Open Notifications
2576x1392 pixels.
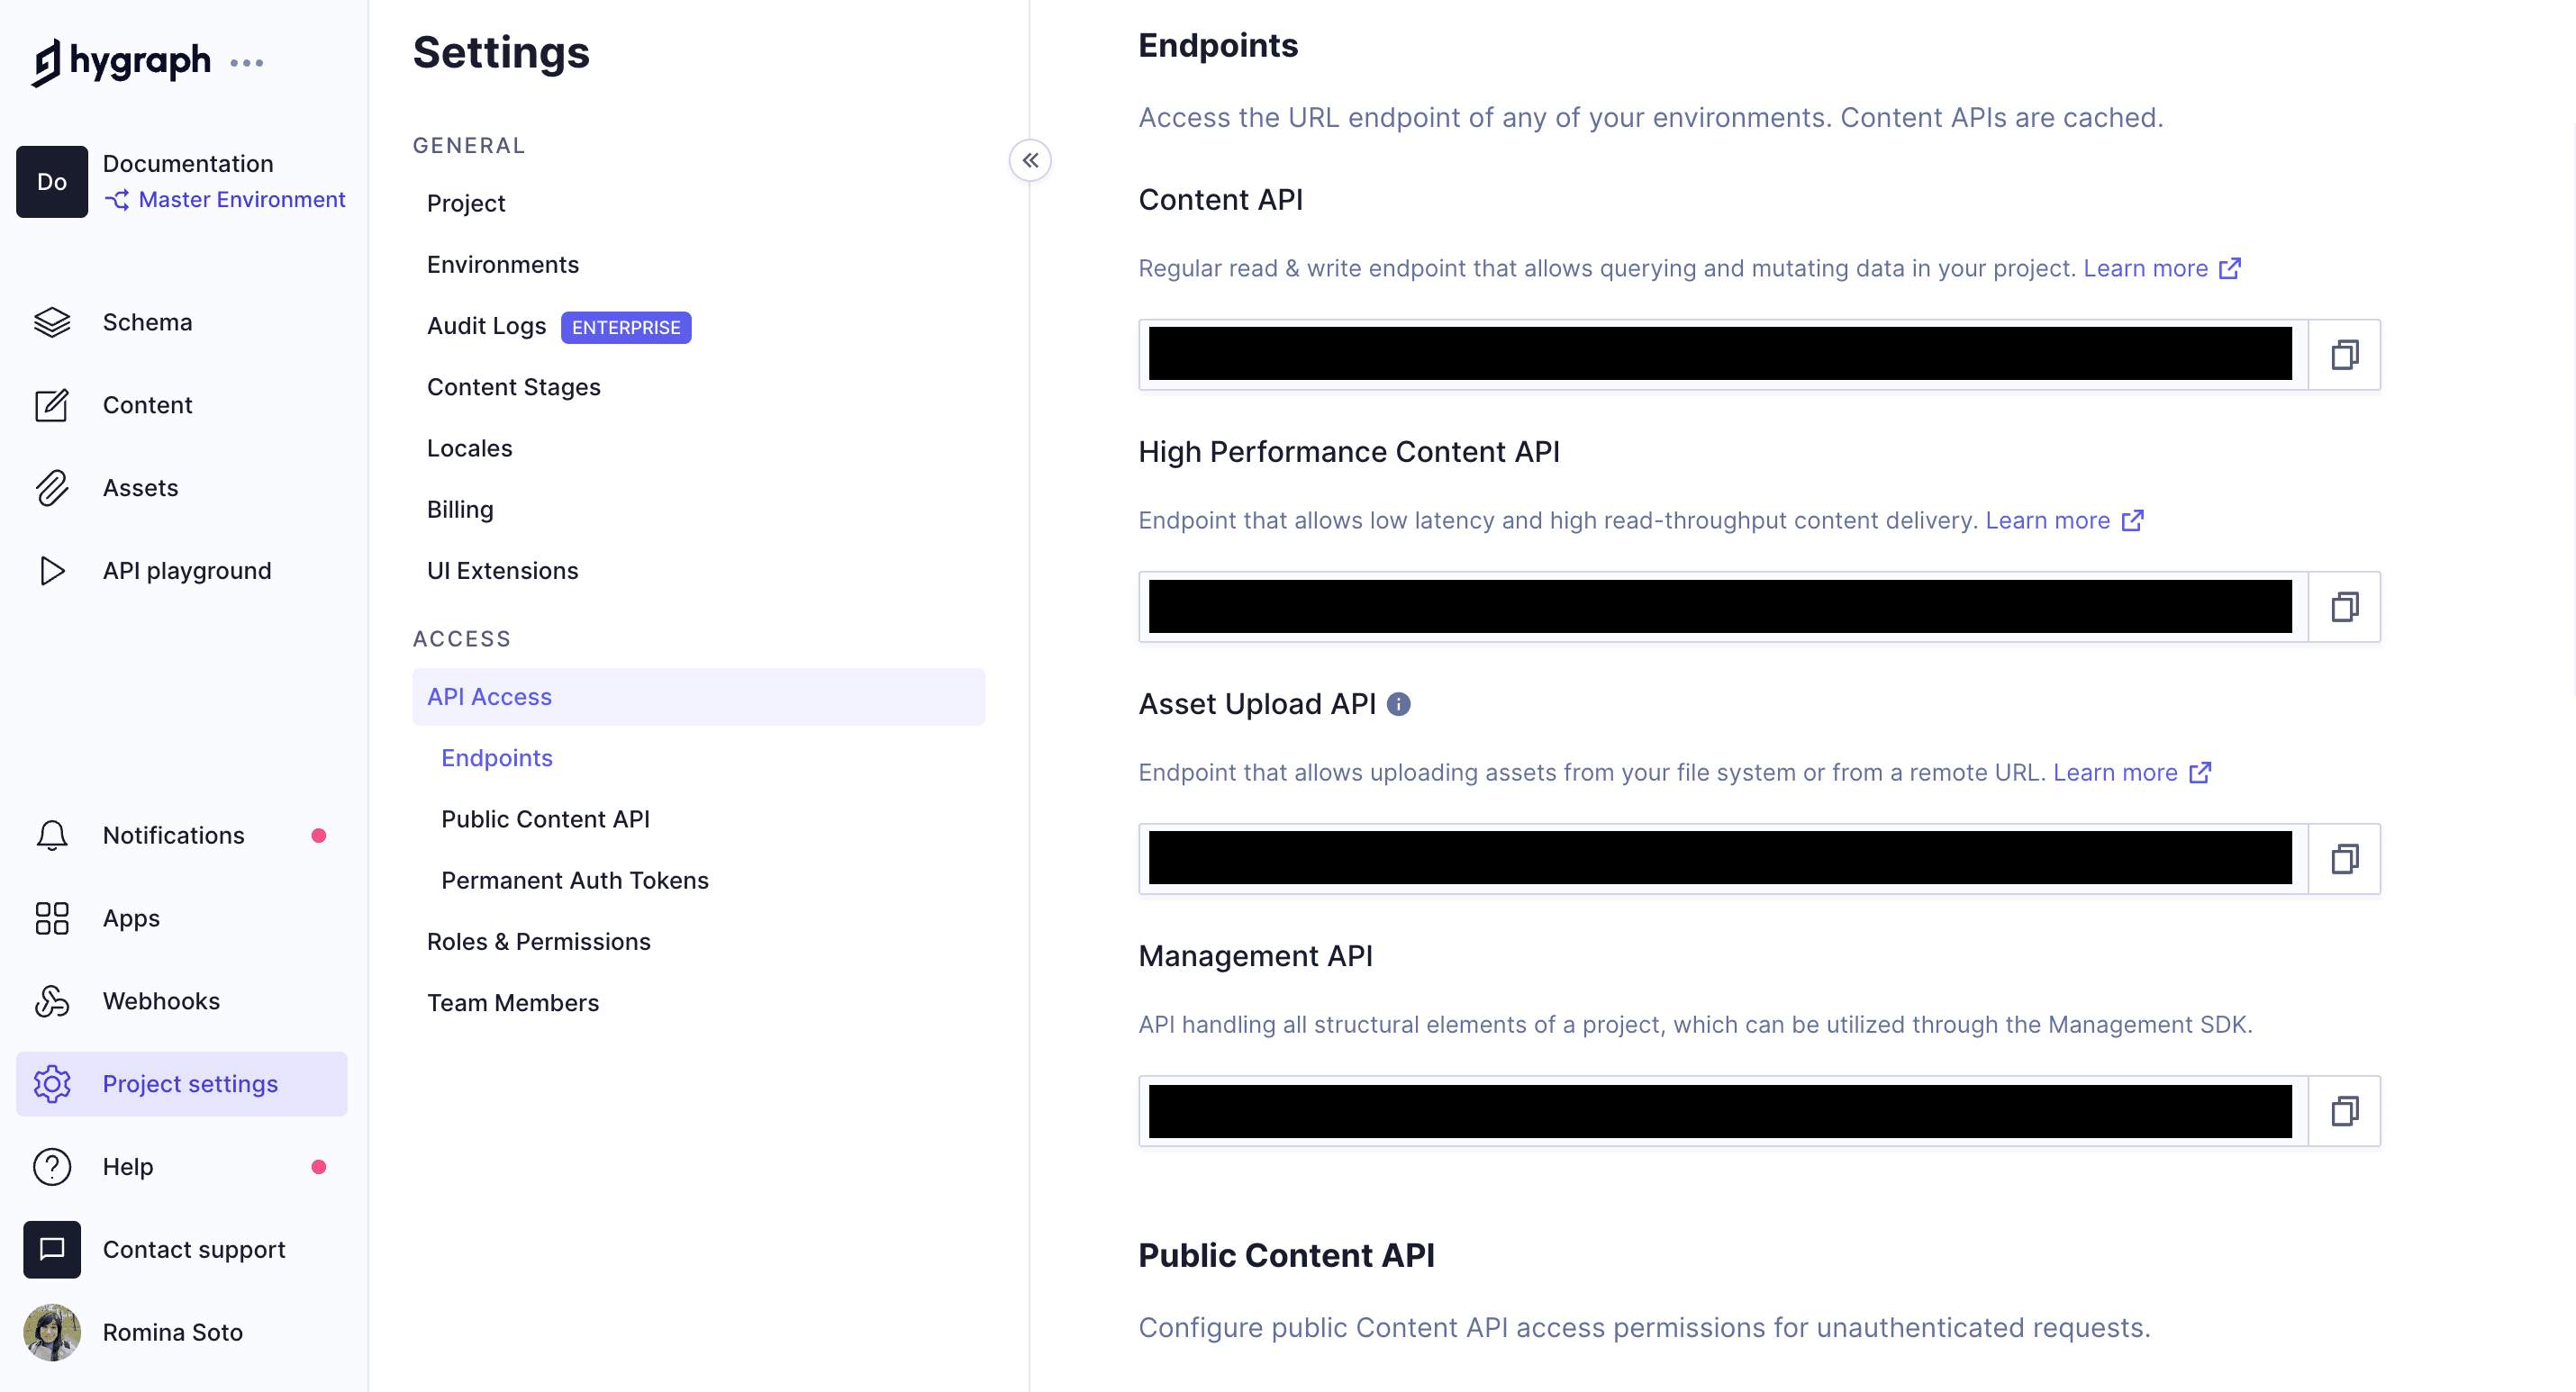point(172,834)
